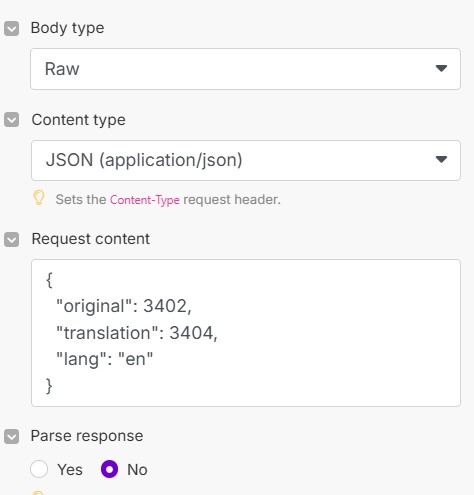Place cursor on the "lang": "en" line
Viewport: 474px width, 495px height.
[104, 359]
